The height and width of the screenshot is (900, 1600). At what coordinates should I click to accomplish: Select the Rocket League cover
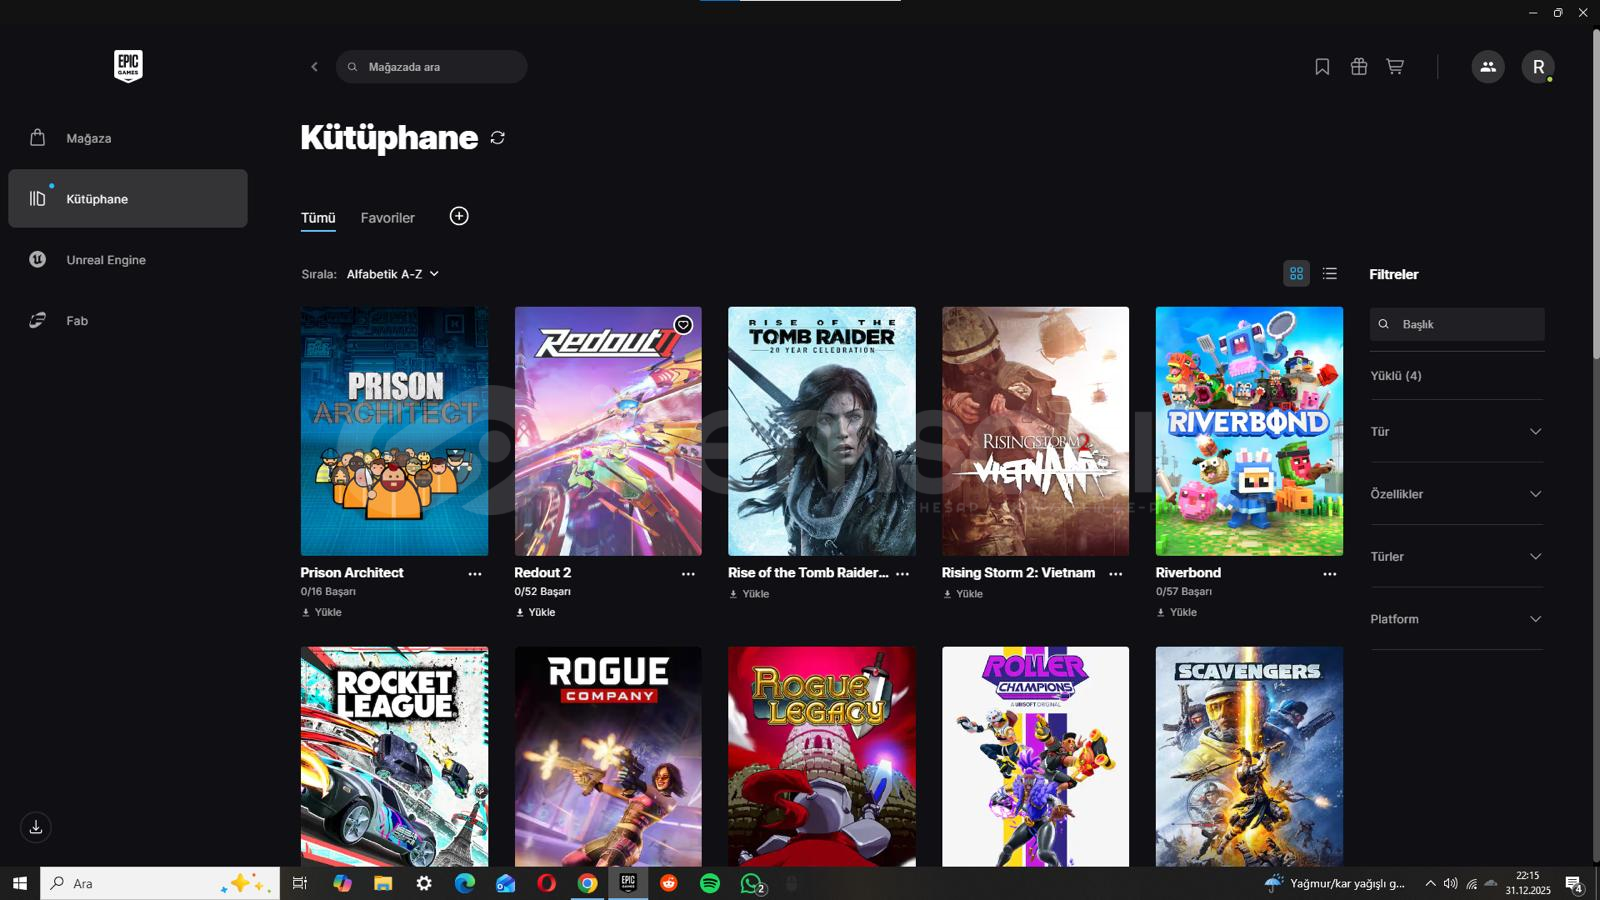pos(395,757)
